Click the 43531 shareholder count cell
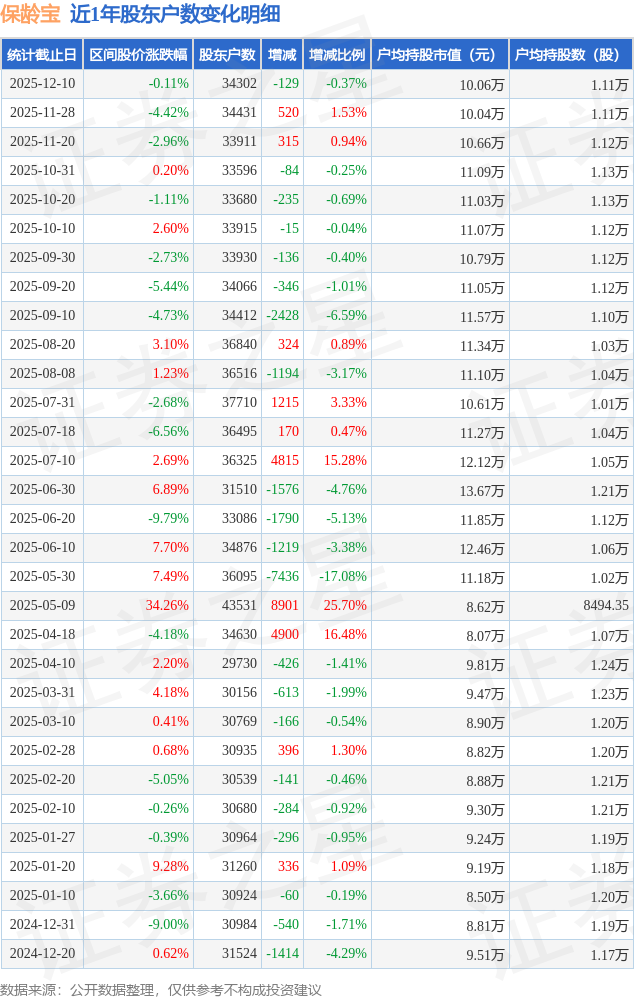The height and width of the screenshot is (999, 634). coord(239,606)
